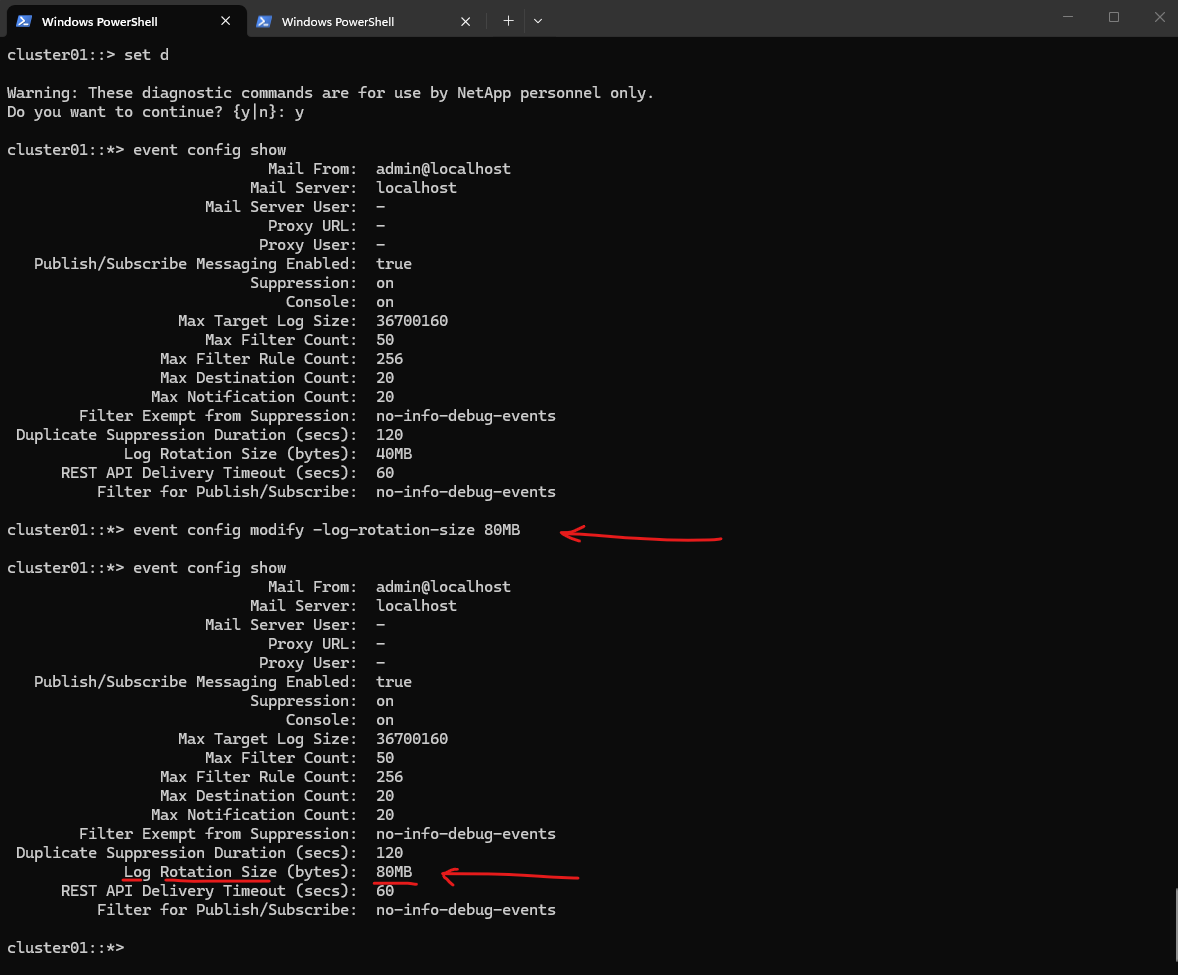
Task: Click the empty cluster01 prompt on the last line
Action: pyautogui.click(x=66, y=947)
